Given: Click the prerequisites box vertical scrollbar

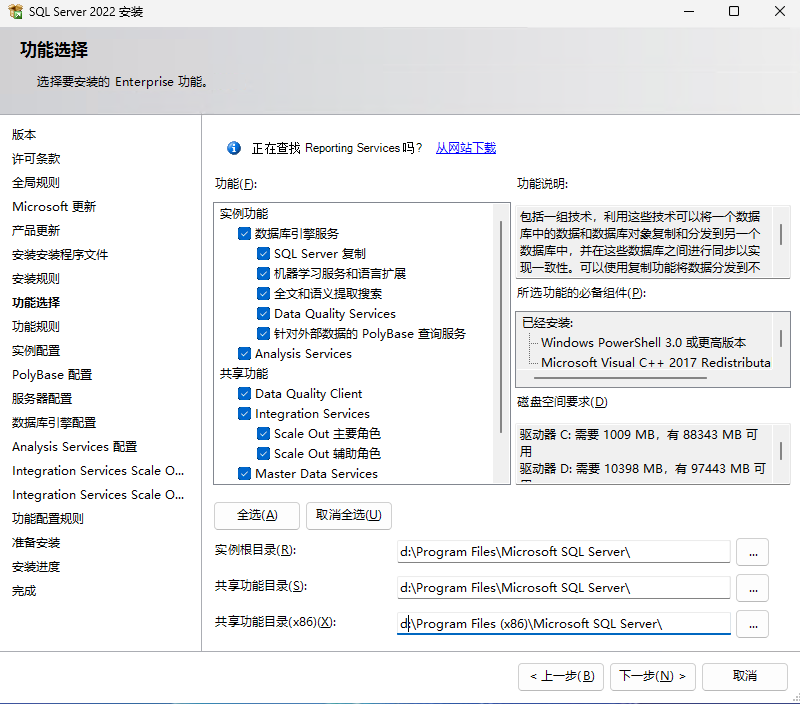Looking at the screenshot, I should click(x=781, y=339).
